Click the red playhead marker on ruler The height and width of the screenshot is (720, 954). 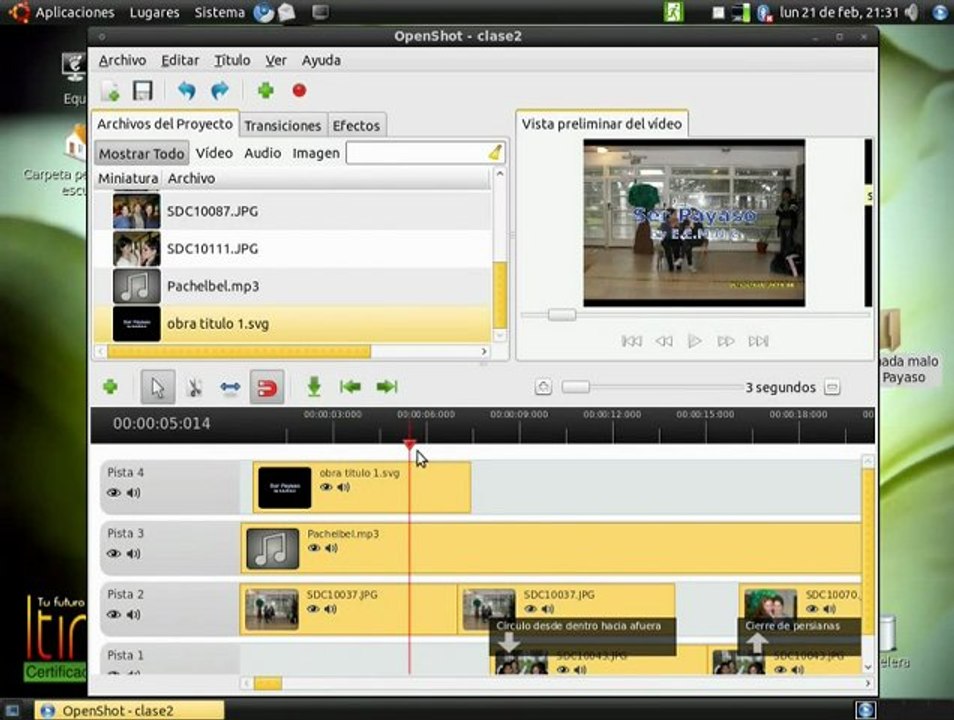[x=410, y=445]
